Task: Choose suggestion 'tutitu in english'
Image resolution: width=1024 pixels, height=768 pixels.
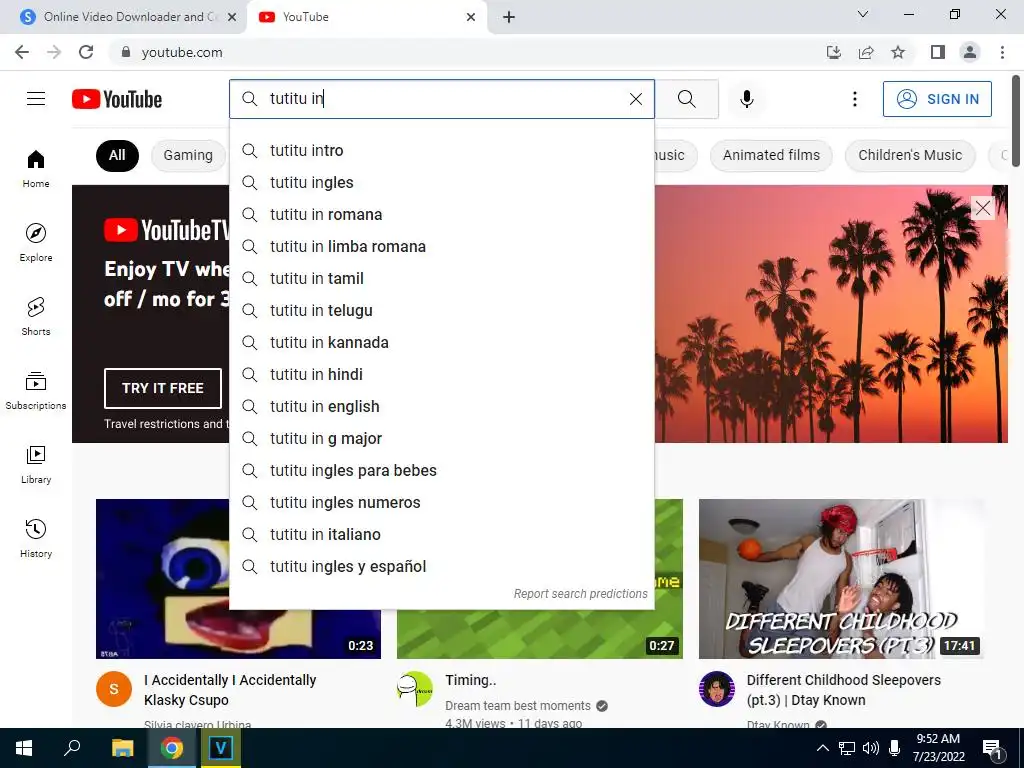Action: [x=441, y=406]
